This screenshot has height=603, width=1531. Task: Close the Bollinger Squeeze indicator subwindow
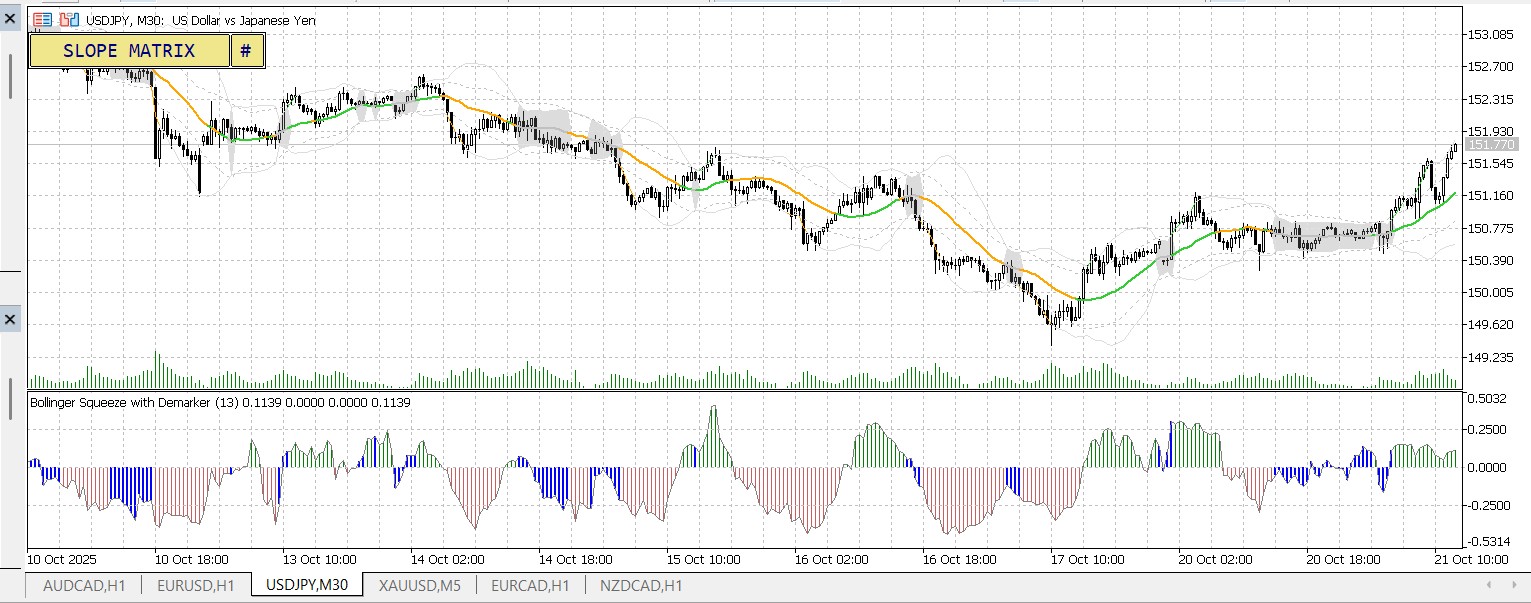(10, 319)
